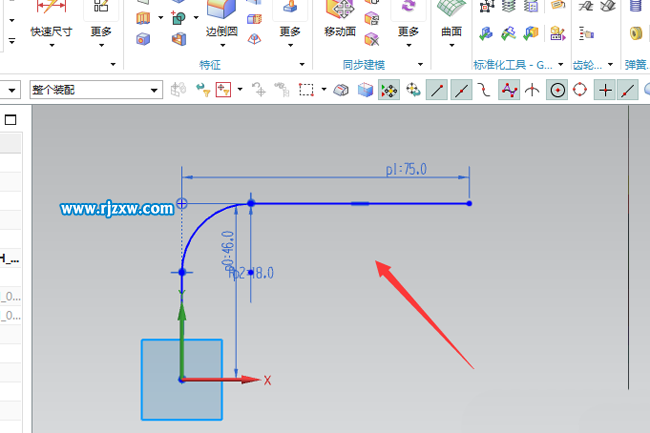Select the p0:46.0 vertical dimension

(228, 252)
